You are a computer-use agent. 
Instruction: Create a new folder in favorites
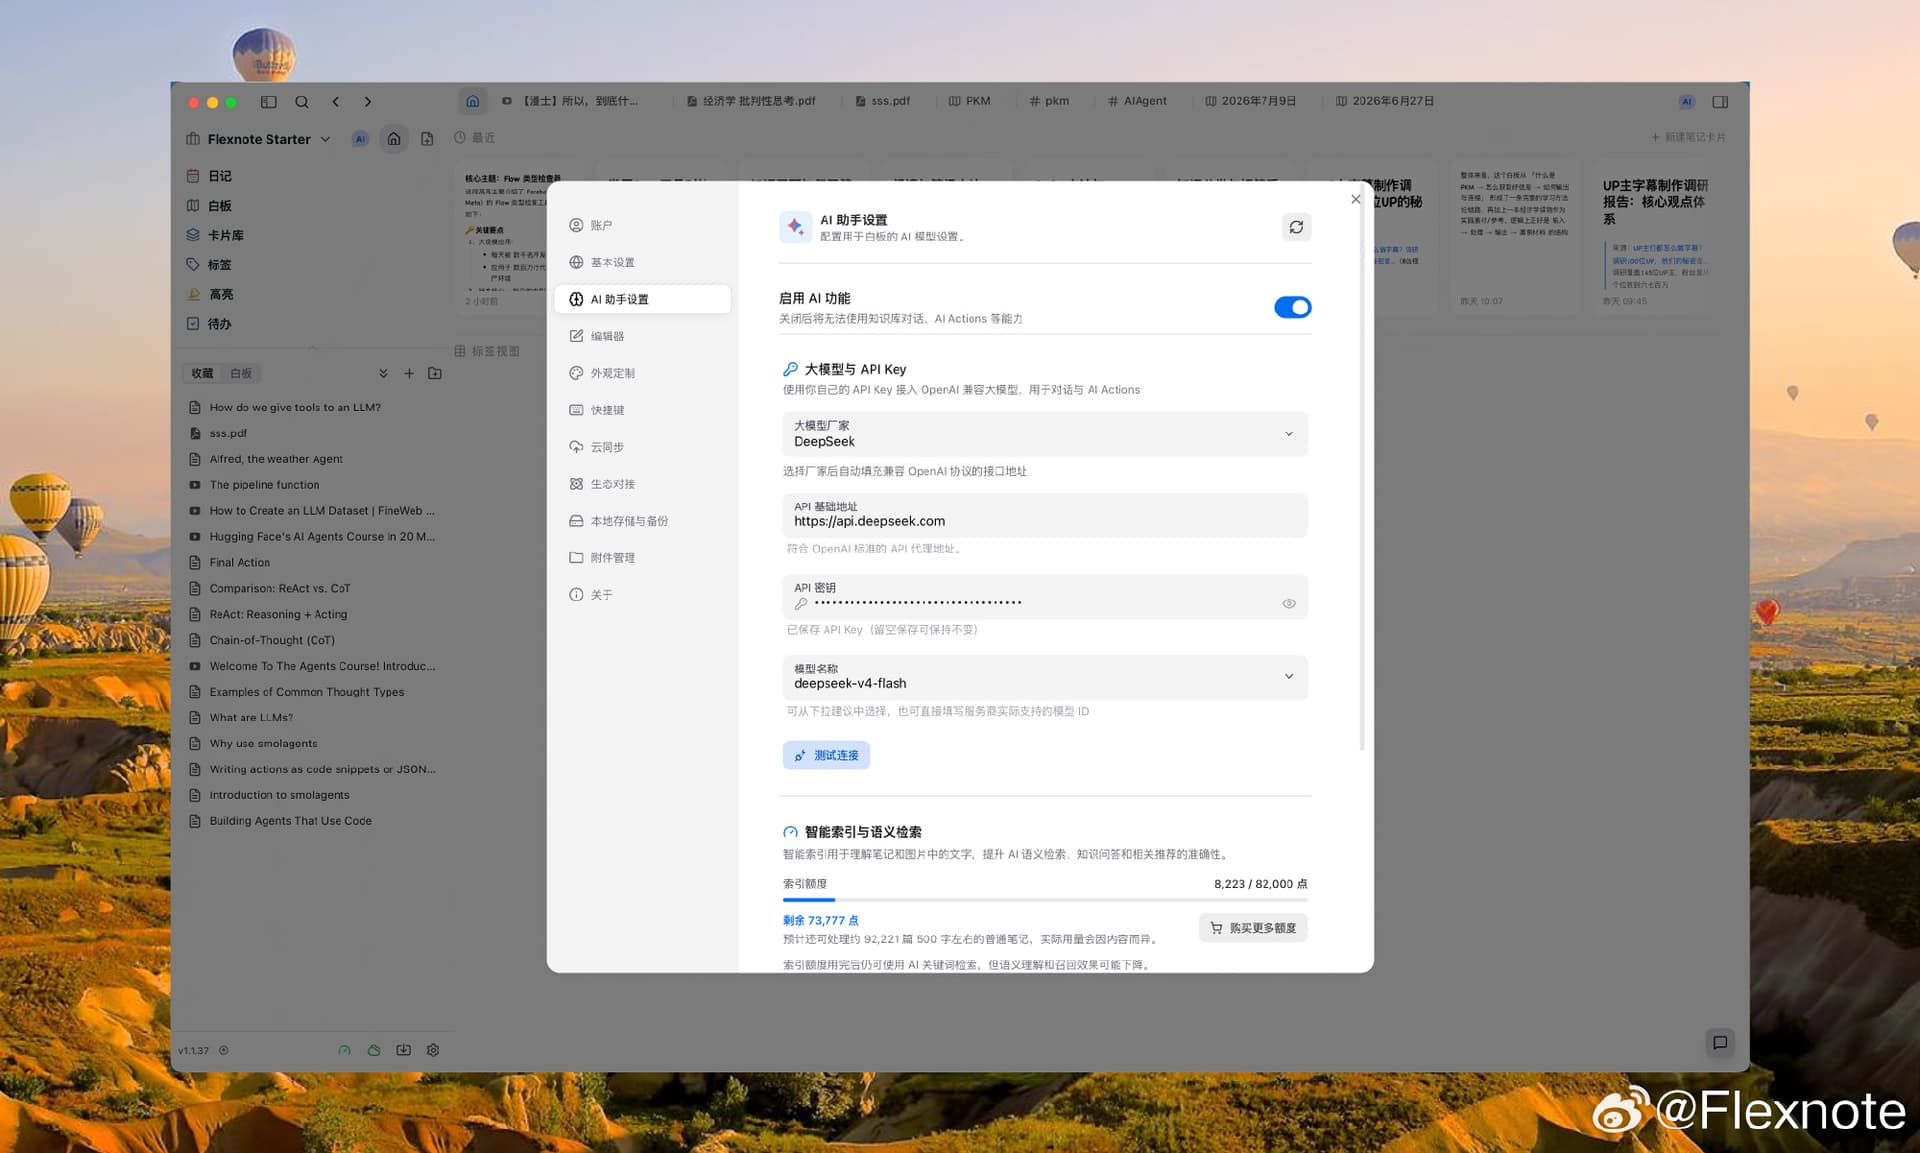(x=435, y=373)
